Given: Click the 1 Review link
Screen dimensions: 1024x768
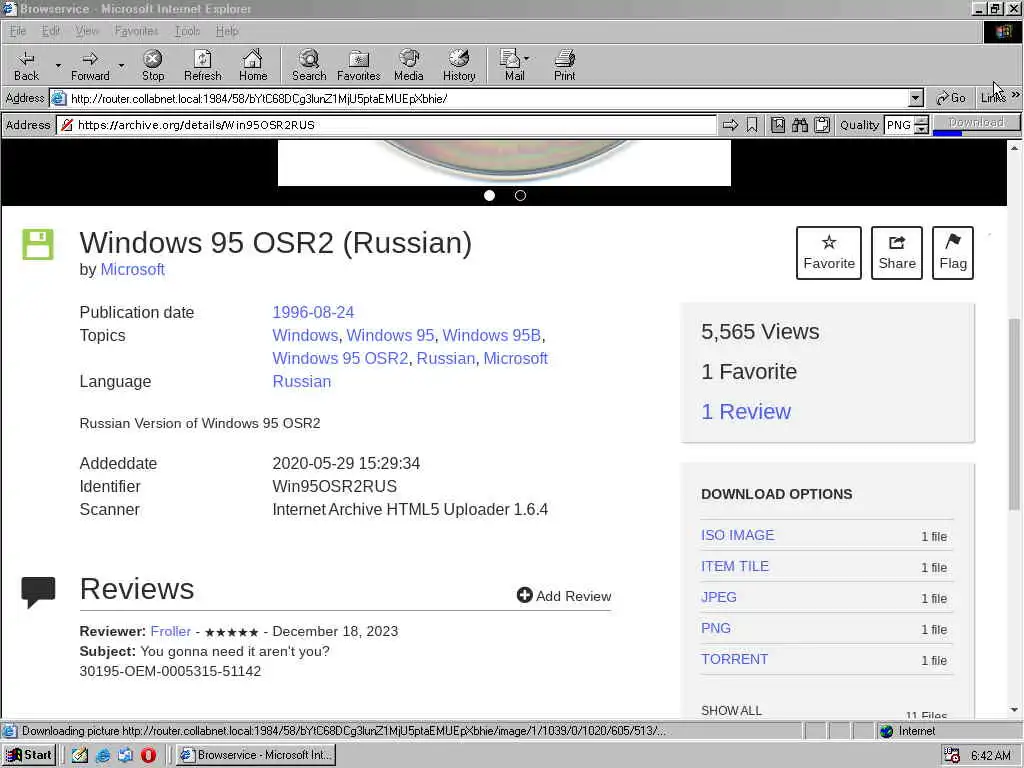Looking at the screenshot, I should pos(746,411).
